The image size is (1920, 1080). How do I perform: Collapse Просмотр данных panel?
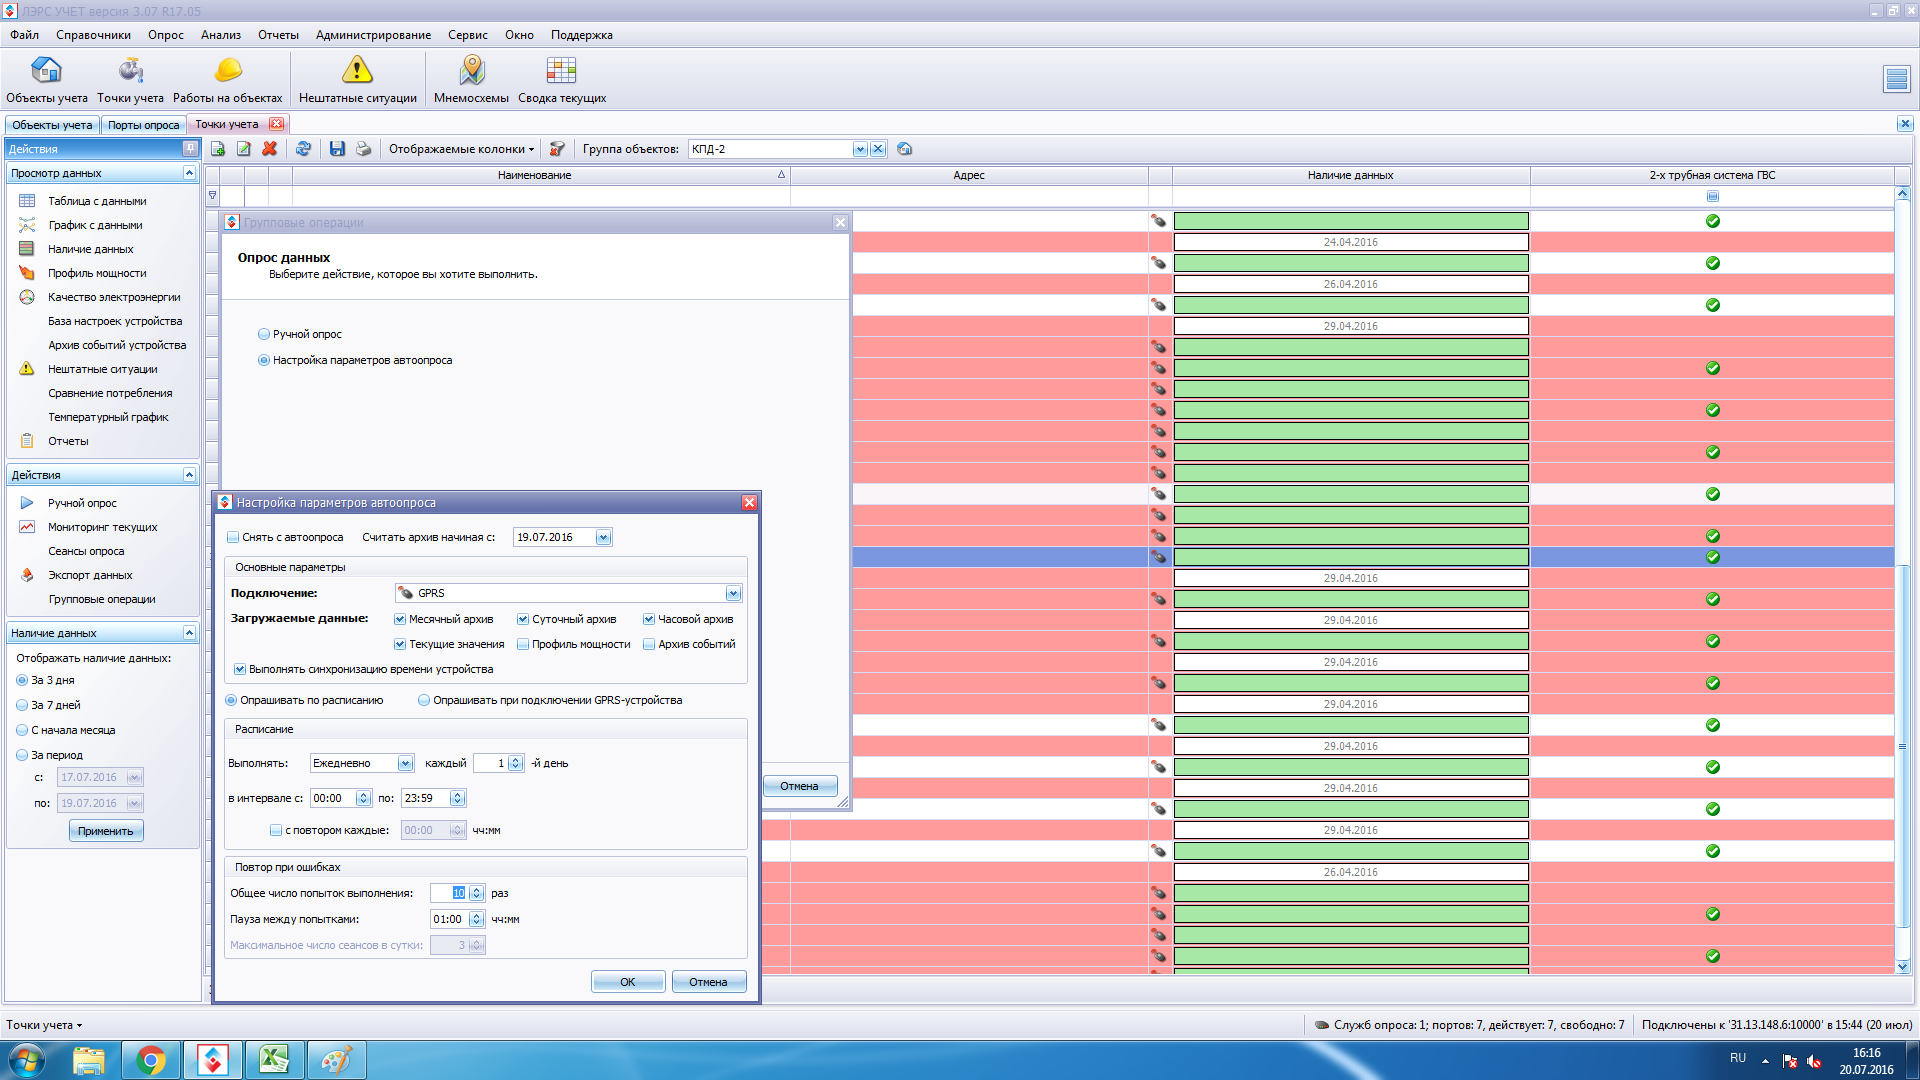coord(189,173)
